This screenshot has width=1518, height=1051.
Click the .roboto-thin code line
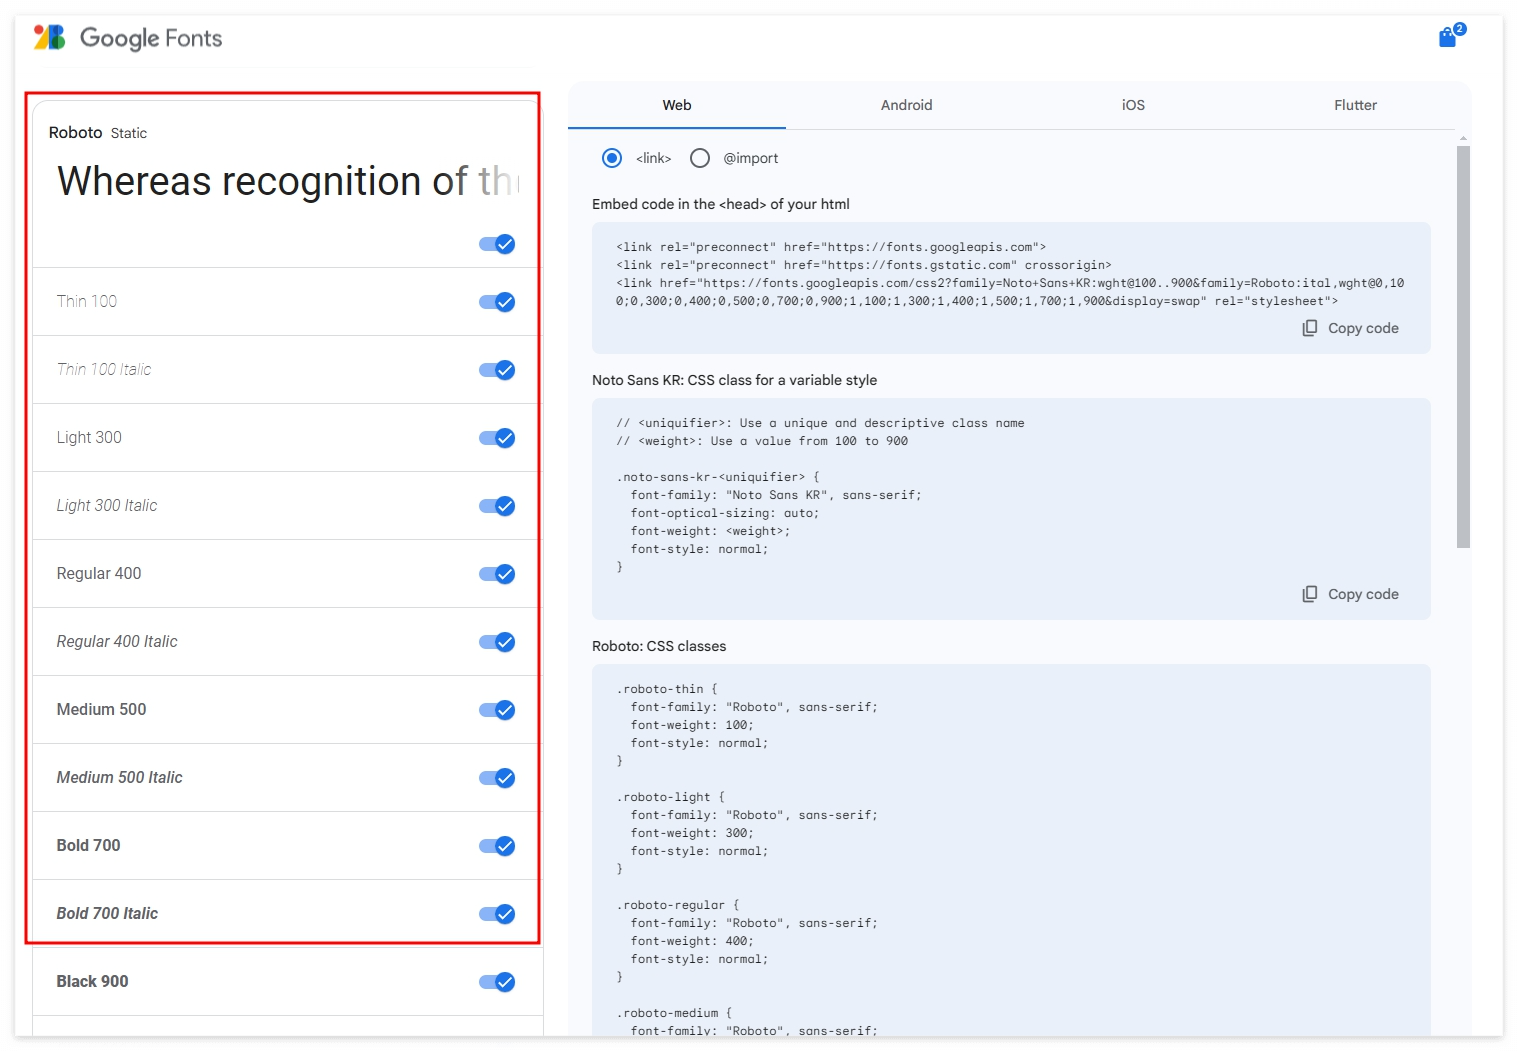click(x=667, y=689)
